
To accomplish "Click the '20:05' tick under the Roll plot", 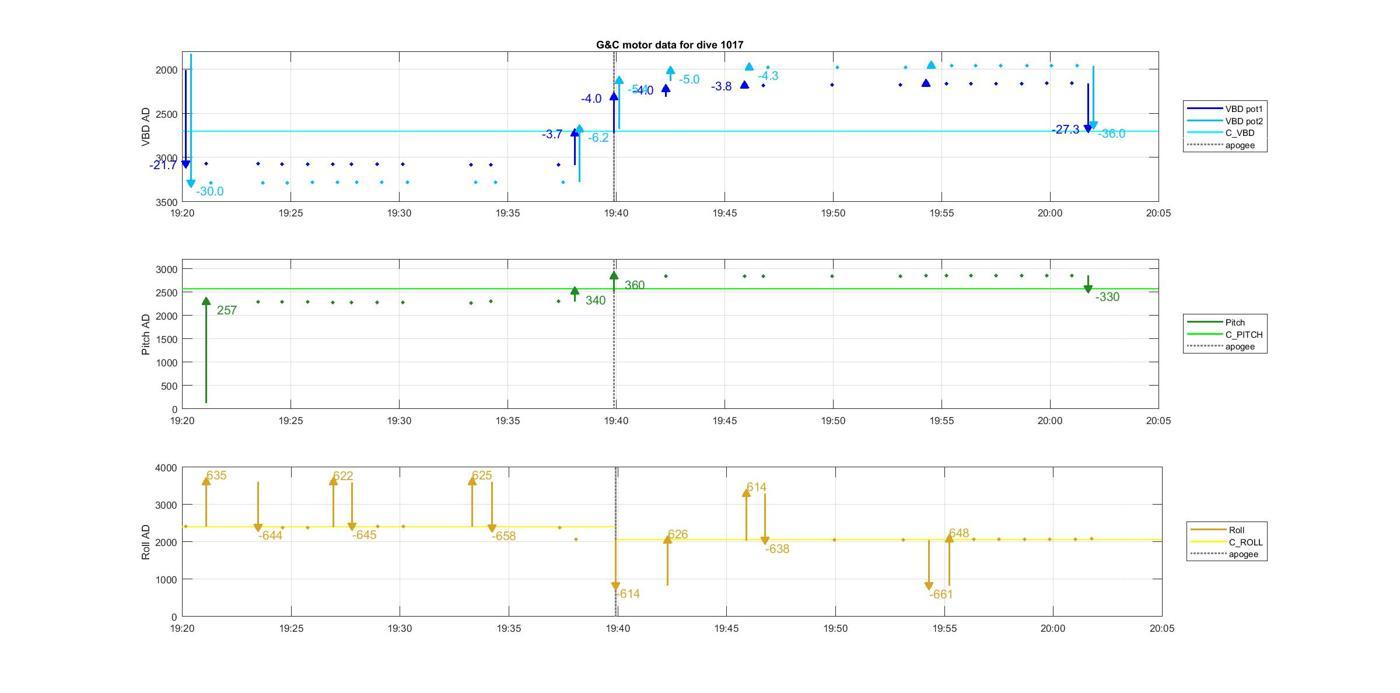I will [1162, 629].
